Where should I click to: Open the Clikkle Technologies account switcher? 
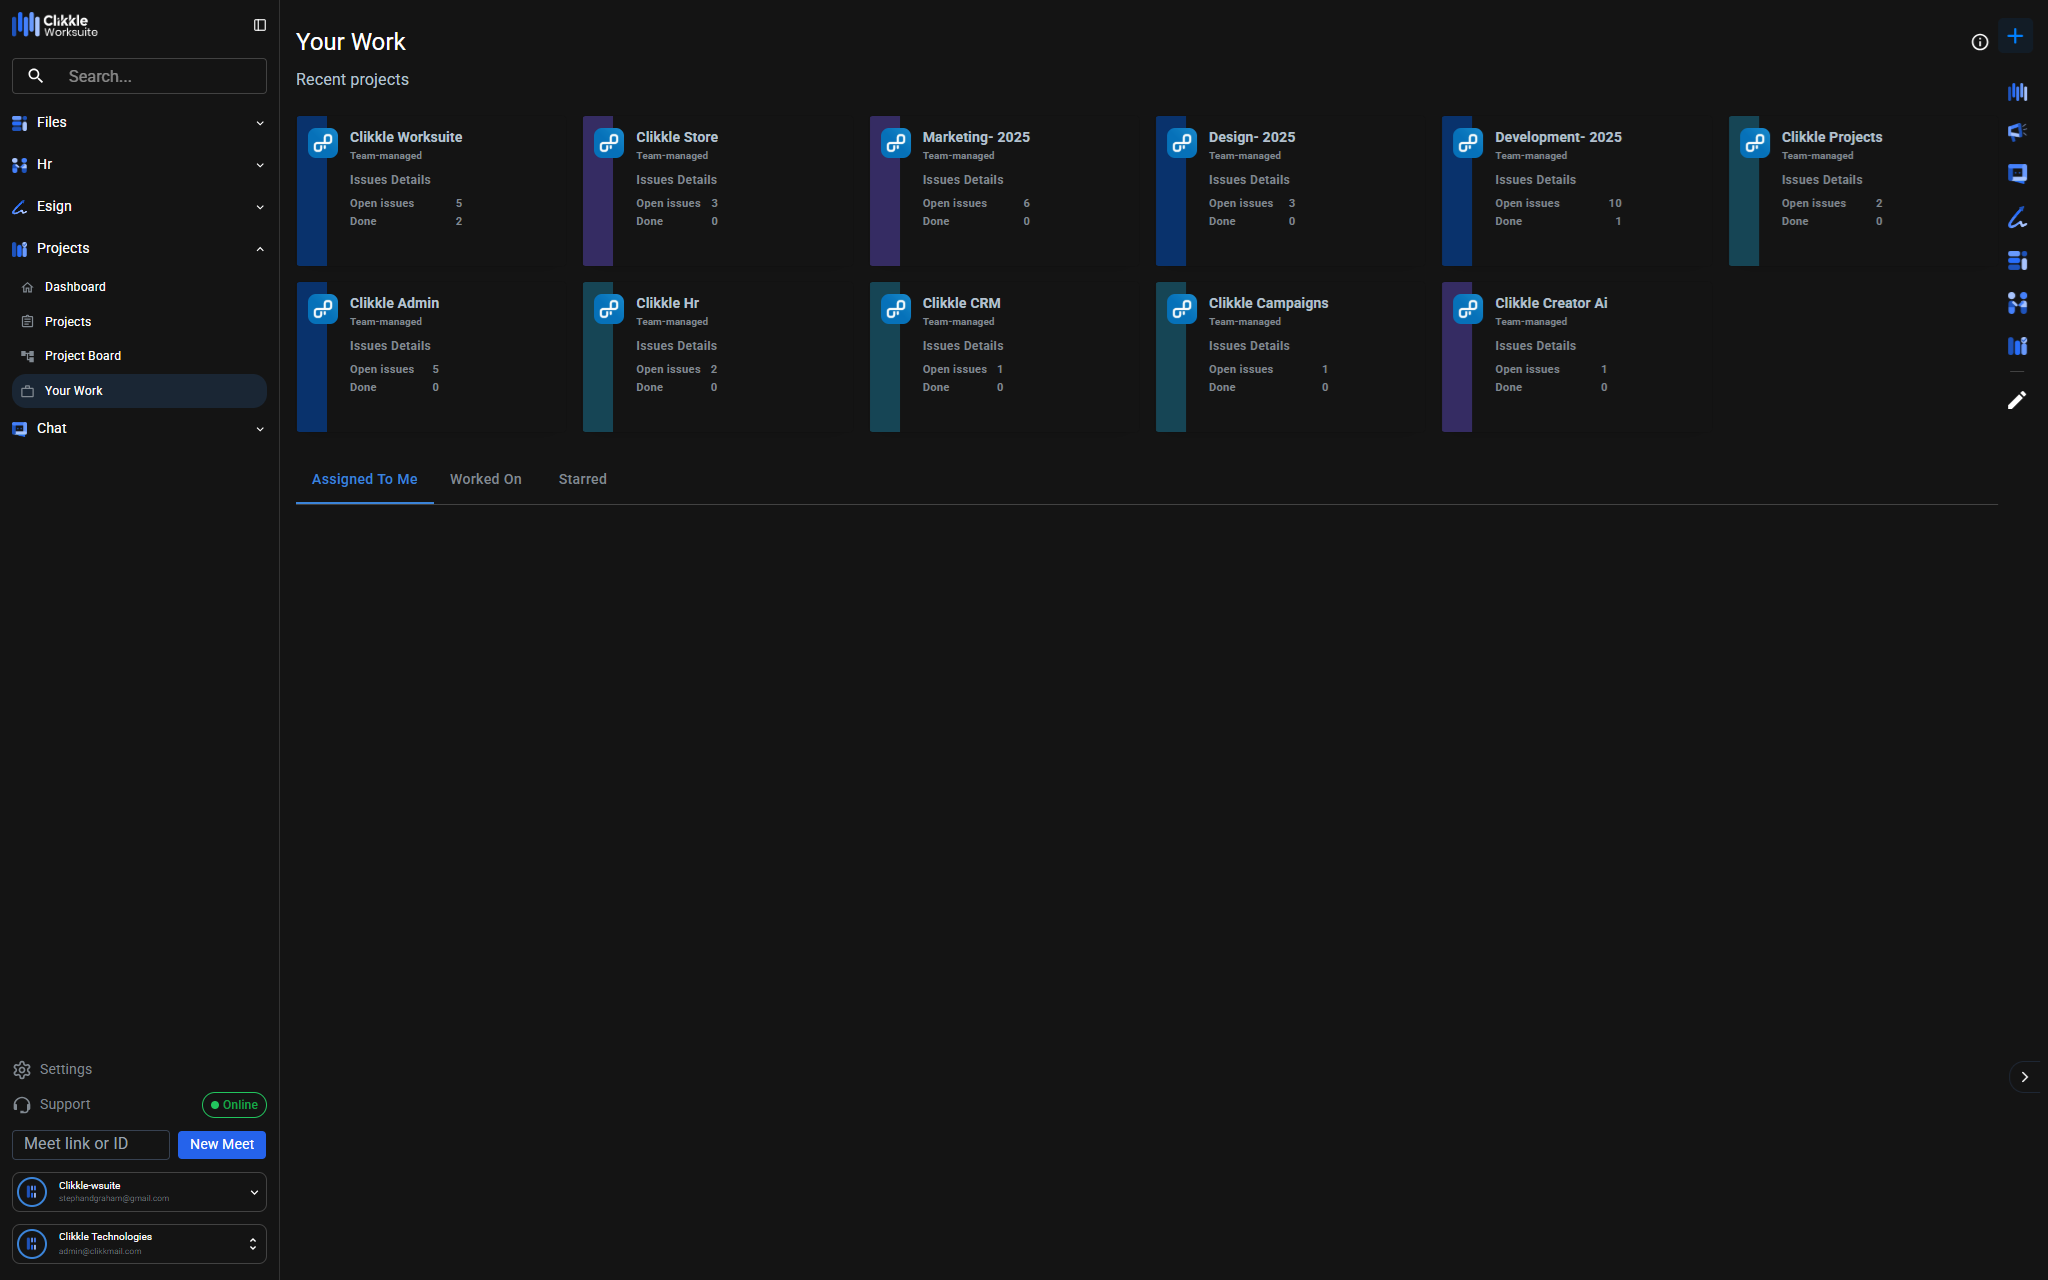[252, 1244]
